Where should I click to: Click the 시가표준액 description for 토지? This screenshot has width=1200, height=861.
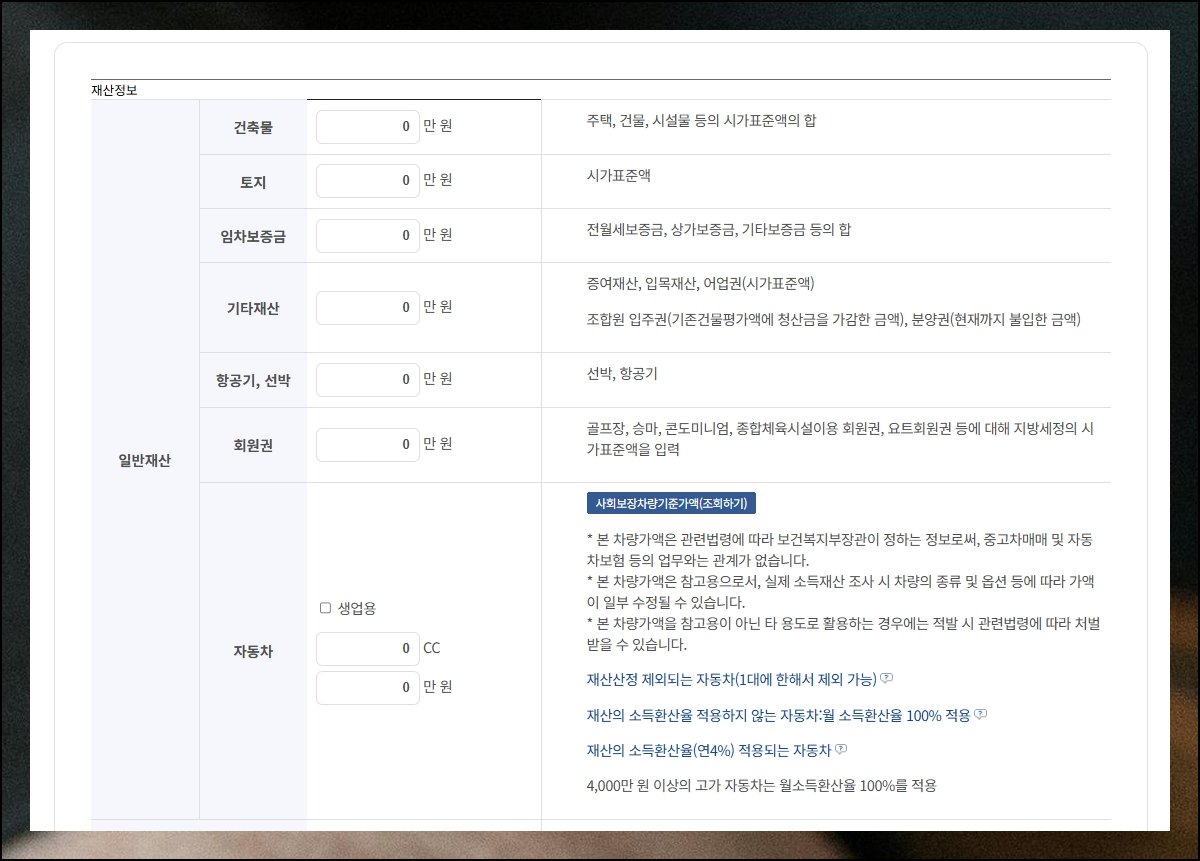point(619,175)
